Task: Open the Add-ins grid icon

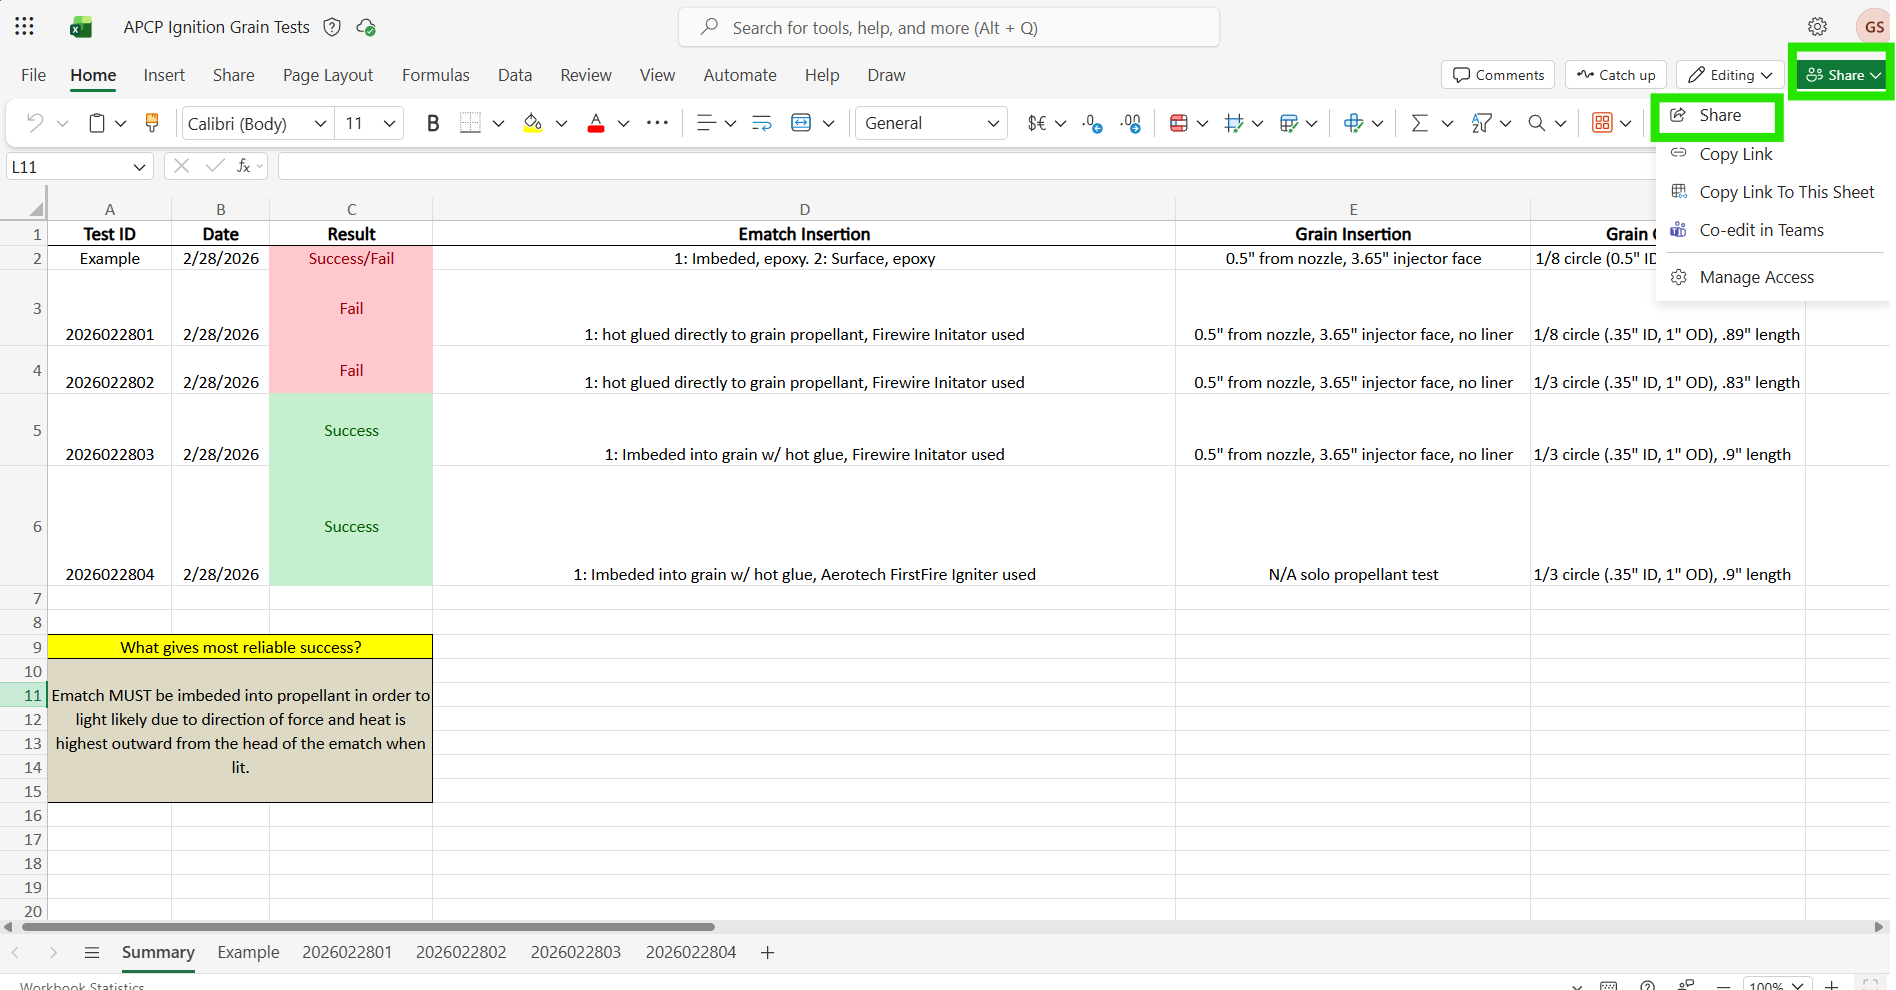Action: pos(1603,123)
